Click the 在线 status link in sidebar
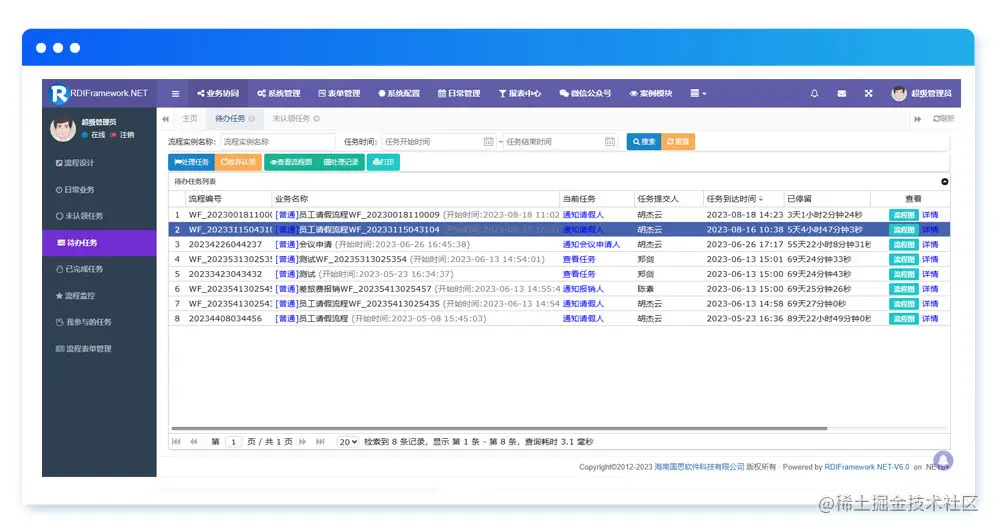996x531 pixels. [x=94, y=135]
